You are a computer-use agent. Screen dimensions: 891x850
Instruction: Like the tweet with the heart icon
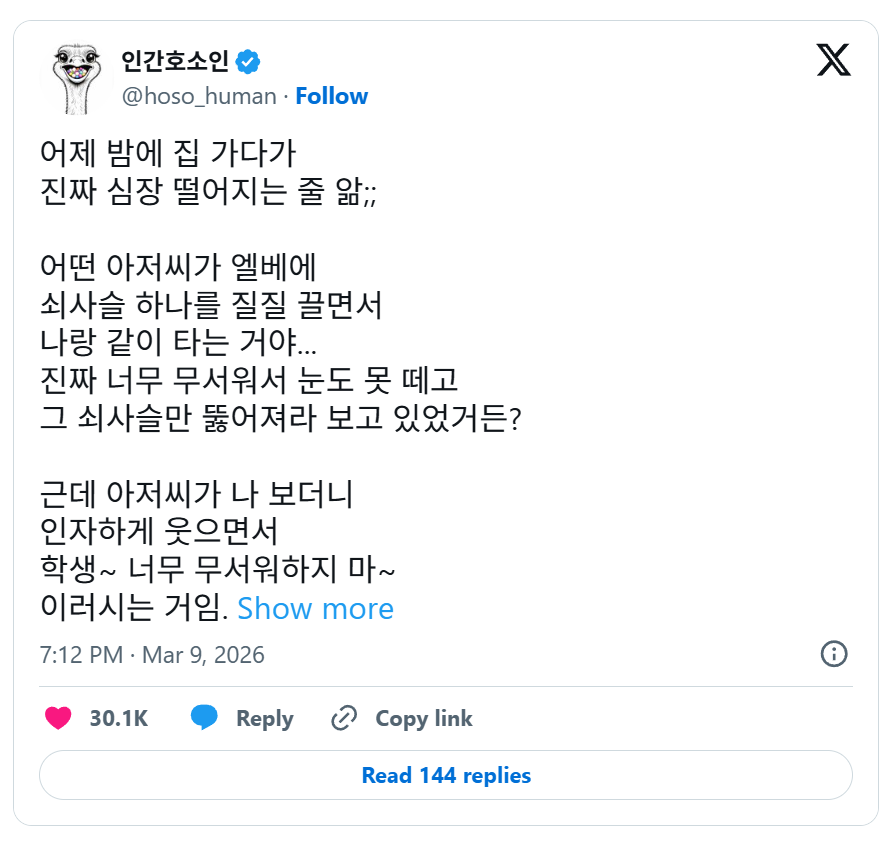[x=59, y=718]
